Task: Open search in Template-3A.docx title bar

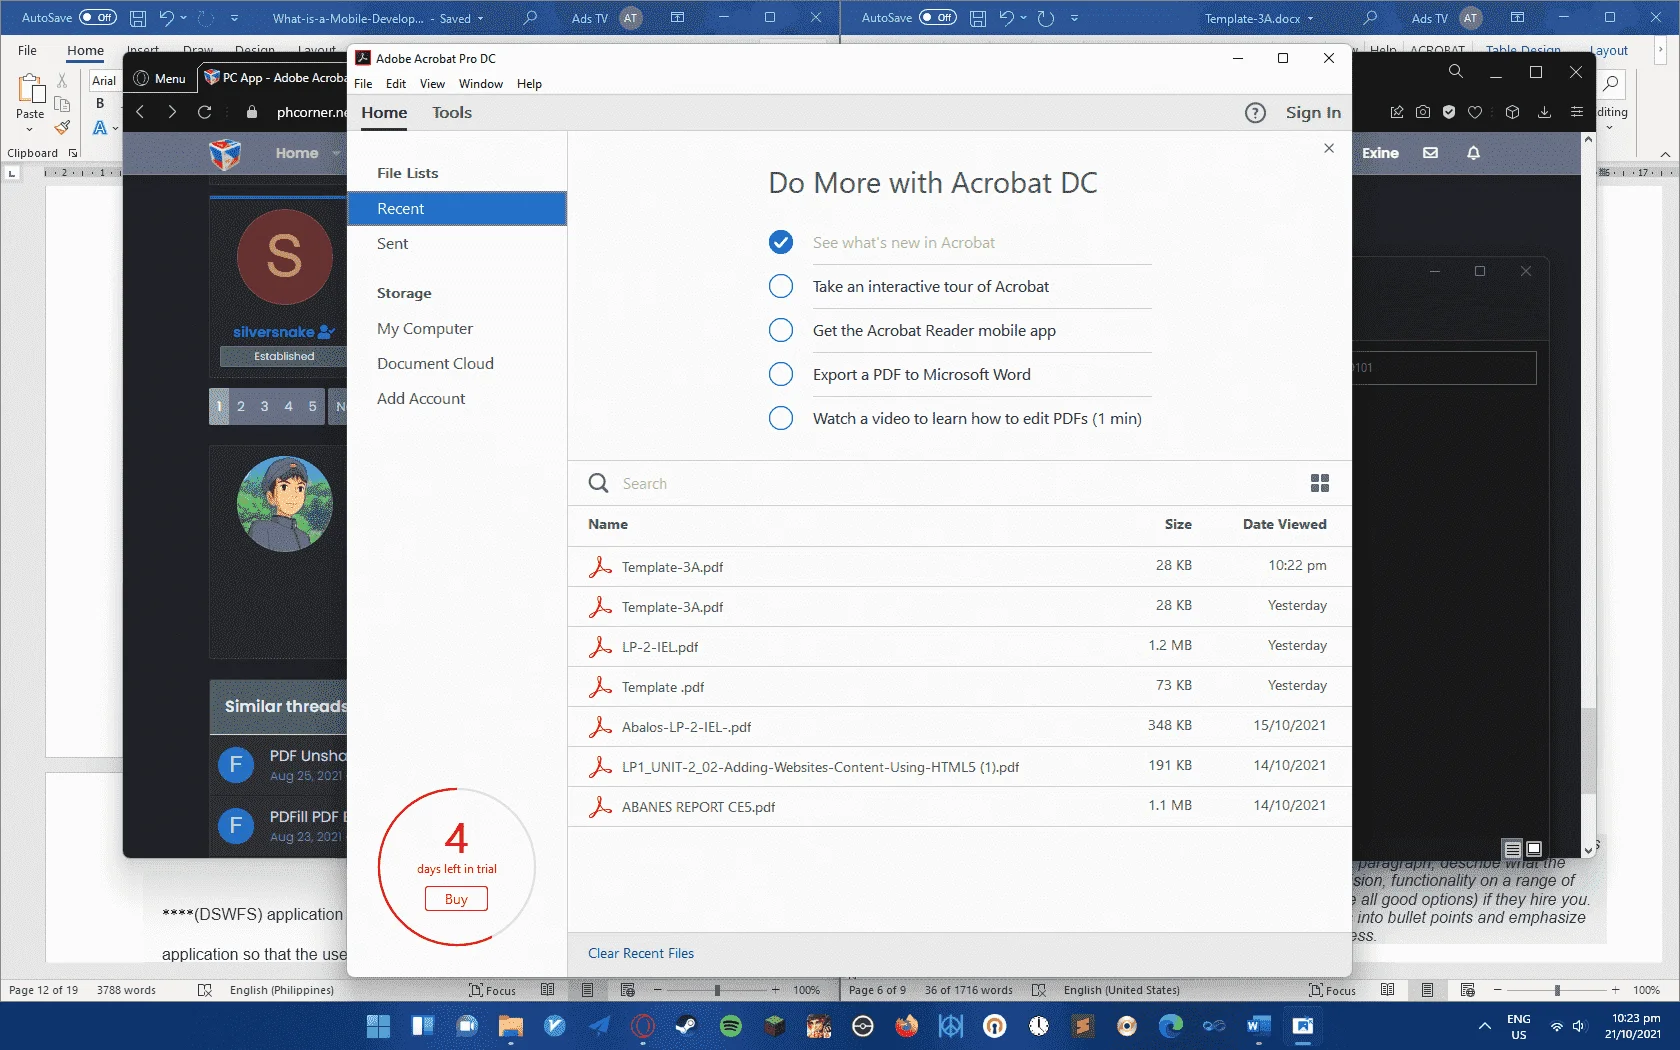Action: [1370, 18]
